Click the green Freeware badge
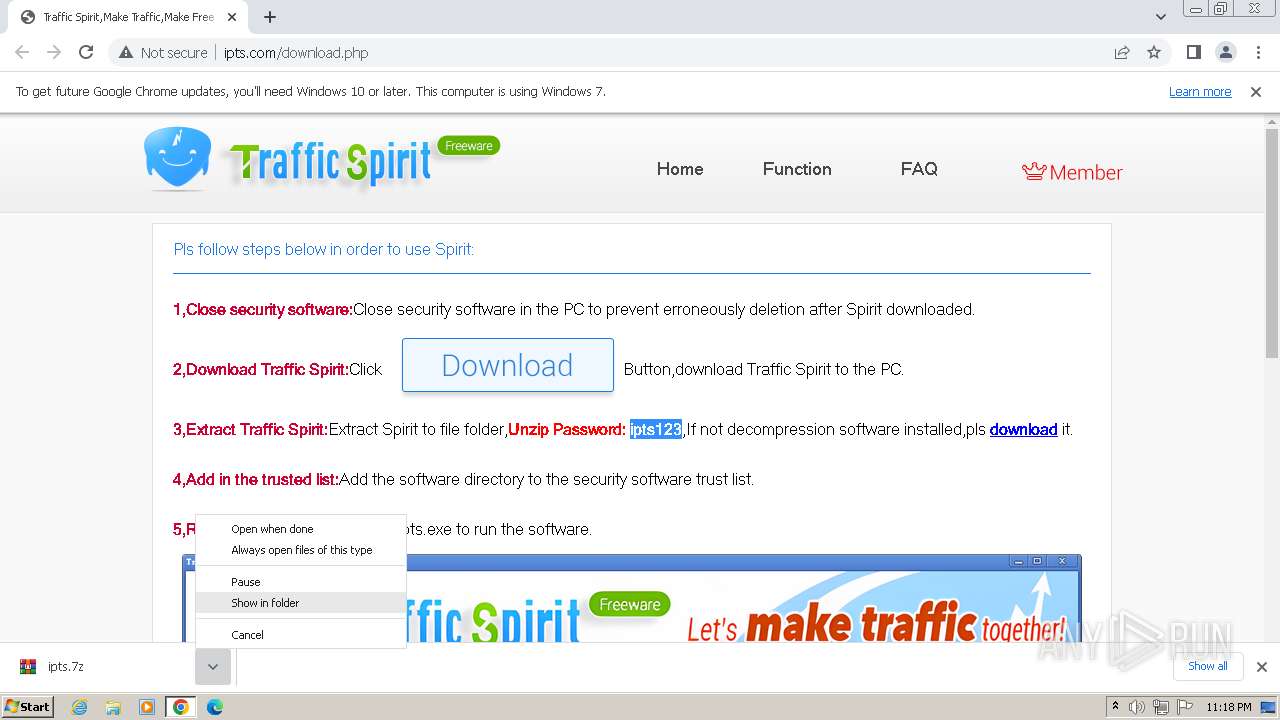Image resolution: width=1280 pixels, height=720 pixels. click(x=469, y=146)
